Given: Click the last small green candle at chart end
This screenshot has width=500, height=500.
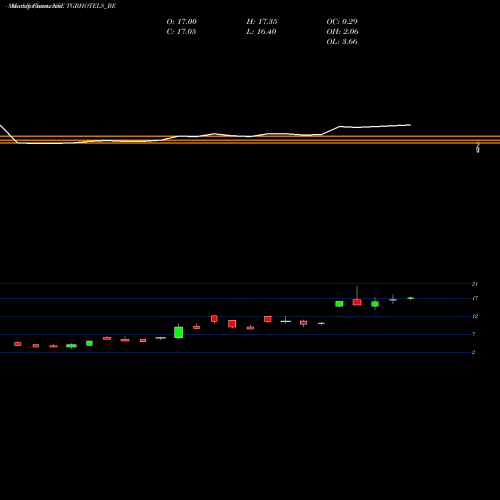Looking at the screenshot, I should click(x=411, y=298).
